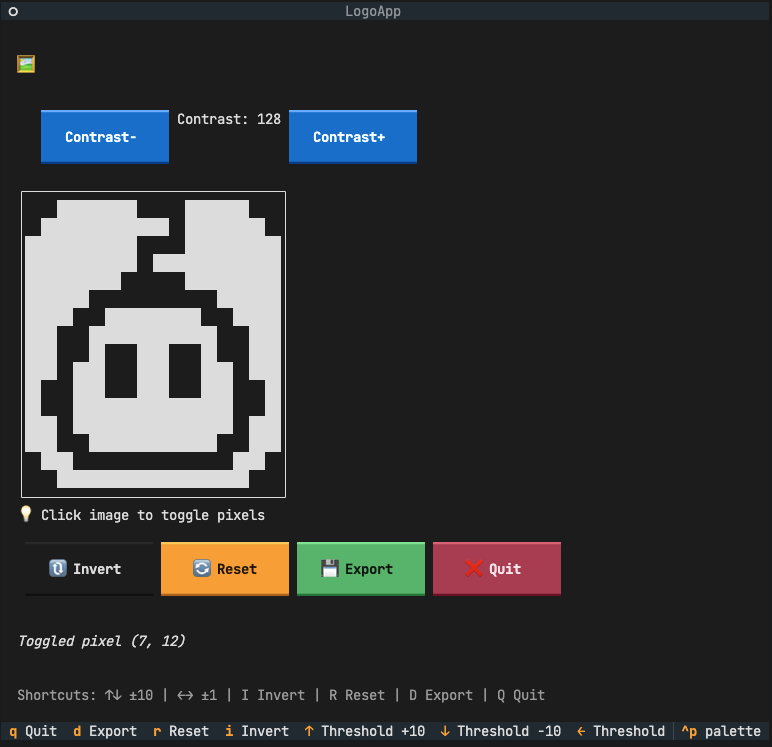Select d Export in footer bar

pyautogui.click(x=105, y=731)
